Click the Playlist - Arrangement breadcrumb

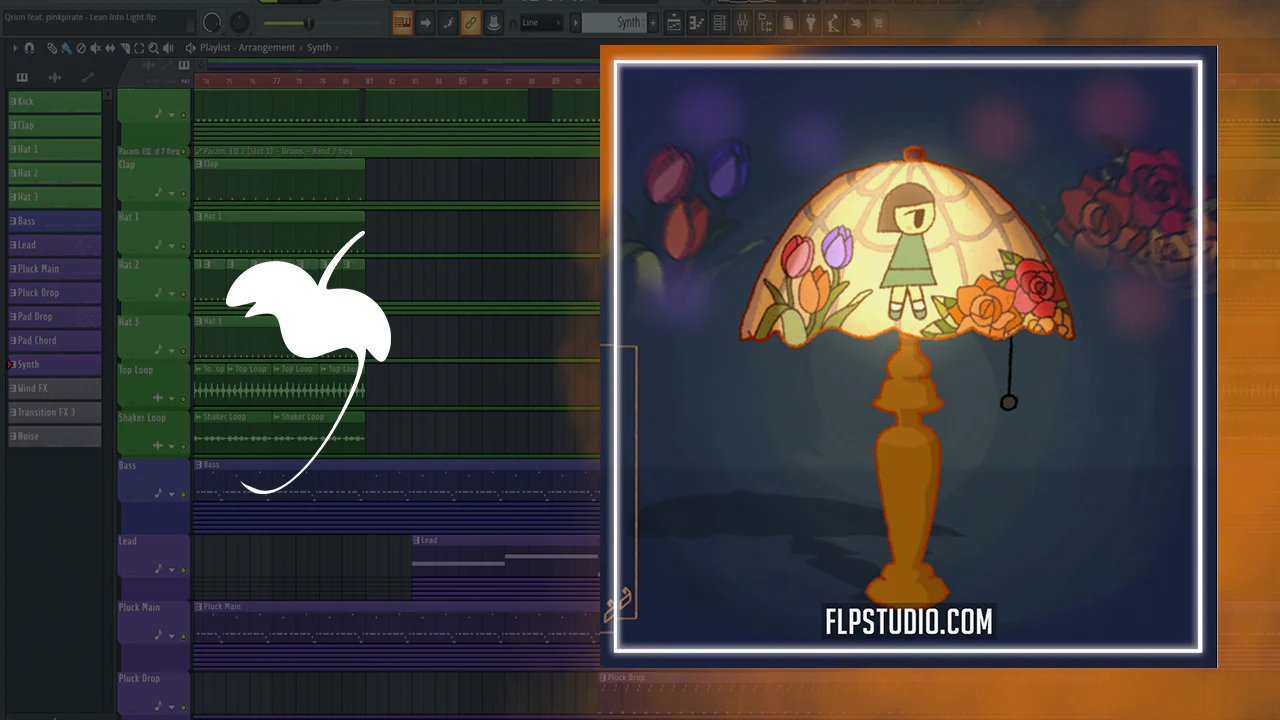tap(247, 47)
